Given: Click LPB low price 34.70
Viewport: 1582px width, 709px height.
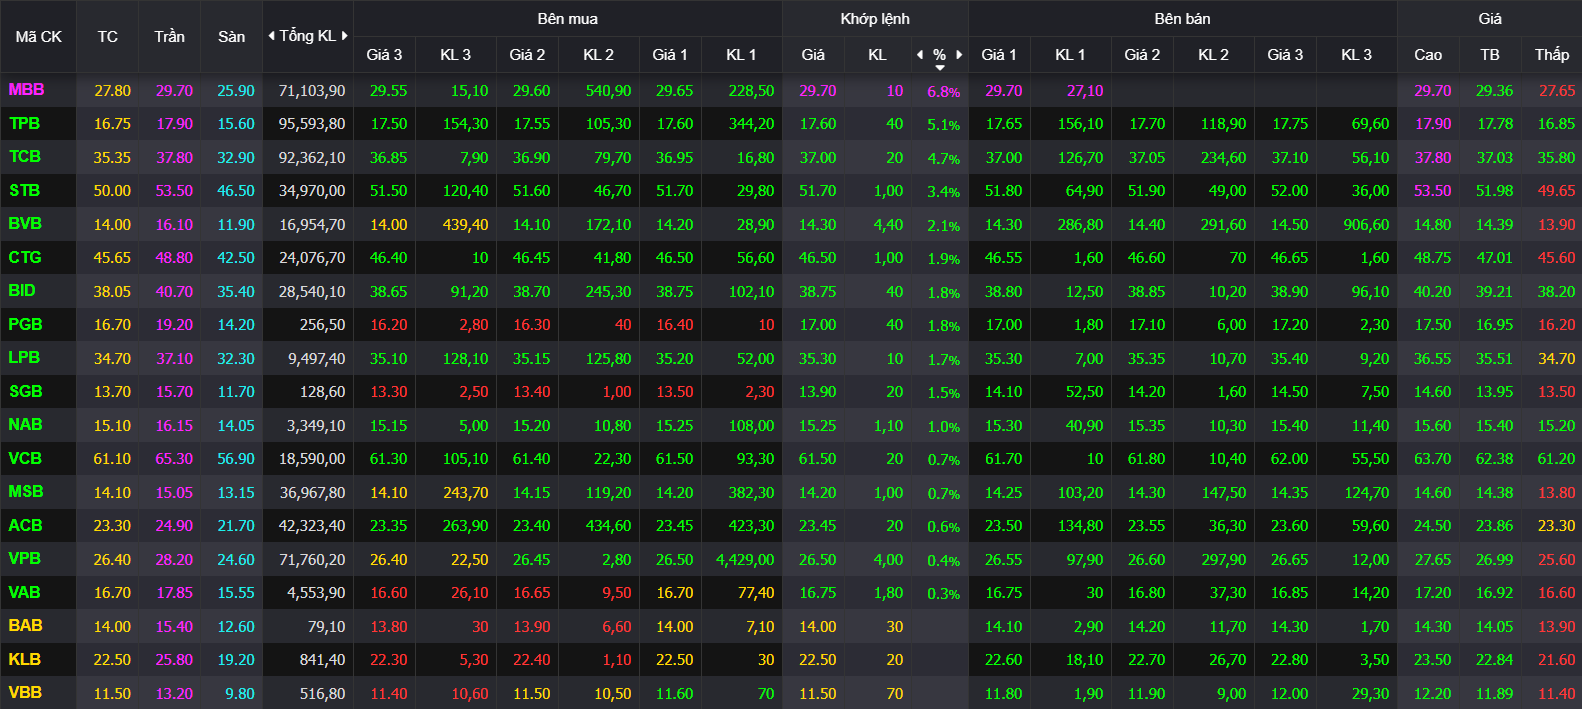Looking at the screenshot, I should 1556,359.
